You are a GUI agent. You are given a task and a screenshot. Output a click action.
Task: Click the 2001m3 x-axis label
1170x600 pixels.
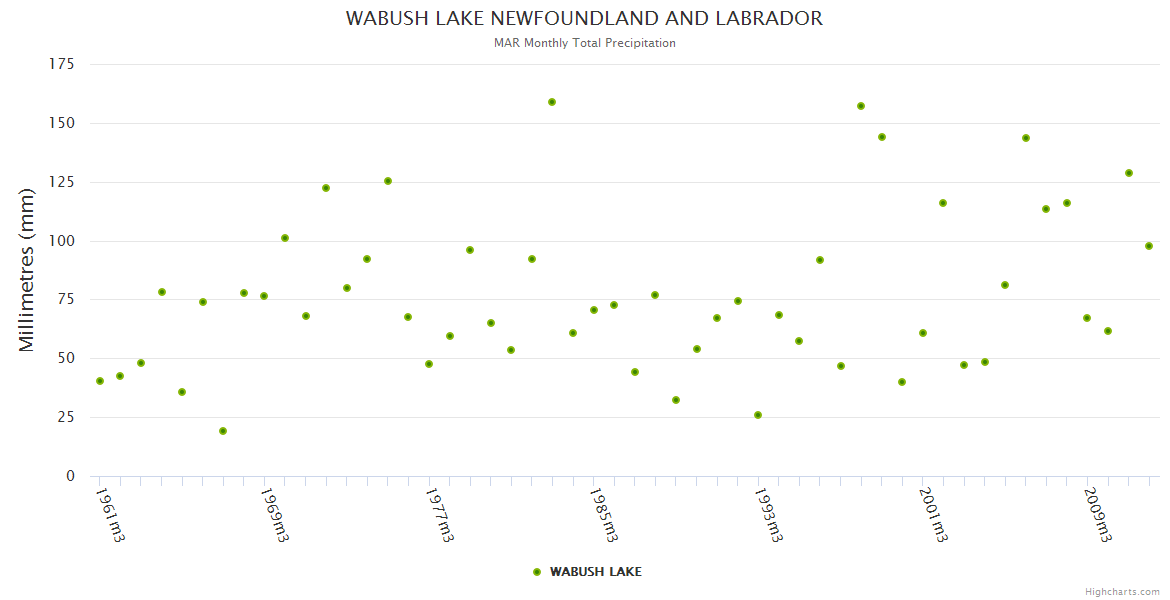tap(932, 514)
